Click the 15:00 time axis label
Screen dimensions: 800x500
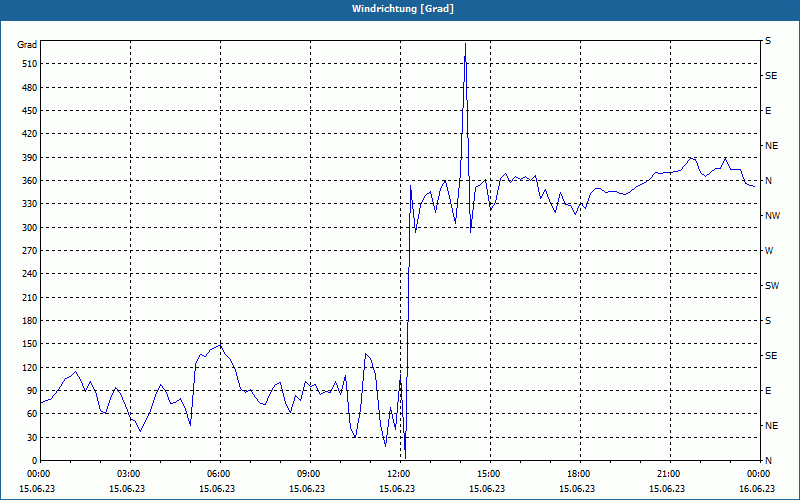point(490,474)
